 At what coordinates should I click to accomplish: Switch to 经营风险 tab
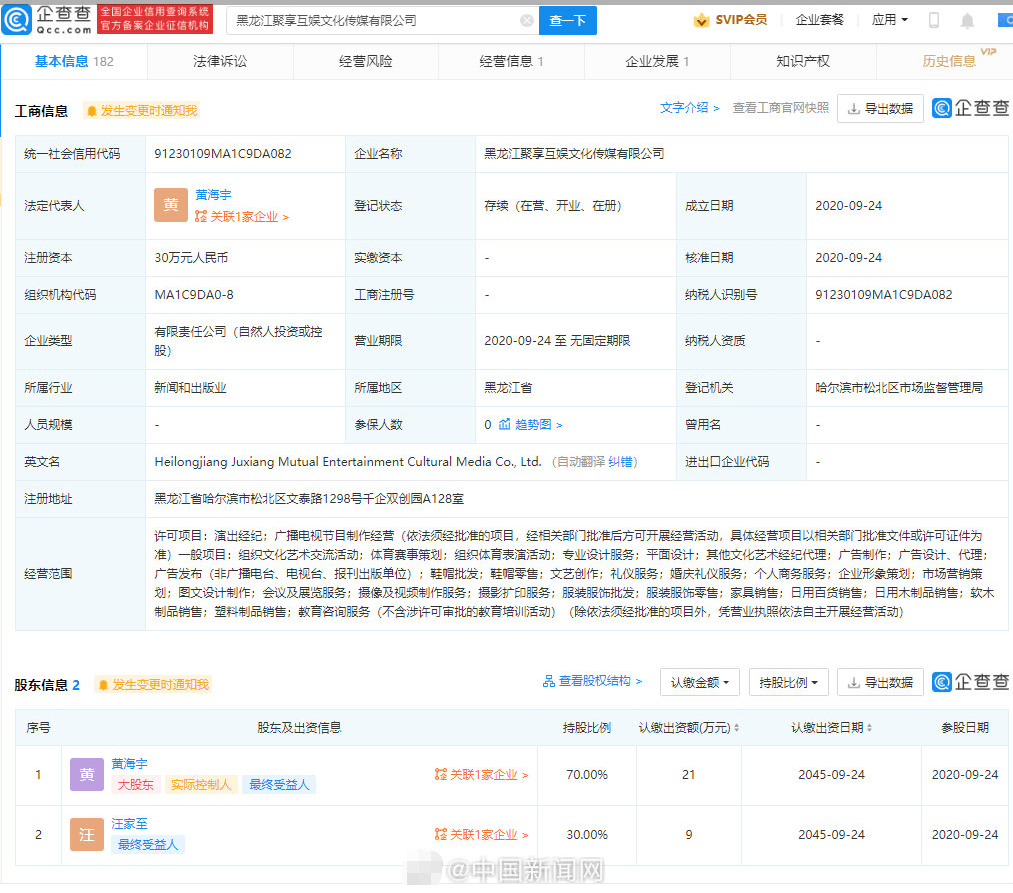pos(366,61)
